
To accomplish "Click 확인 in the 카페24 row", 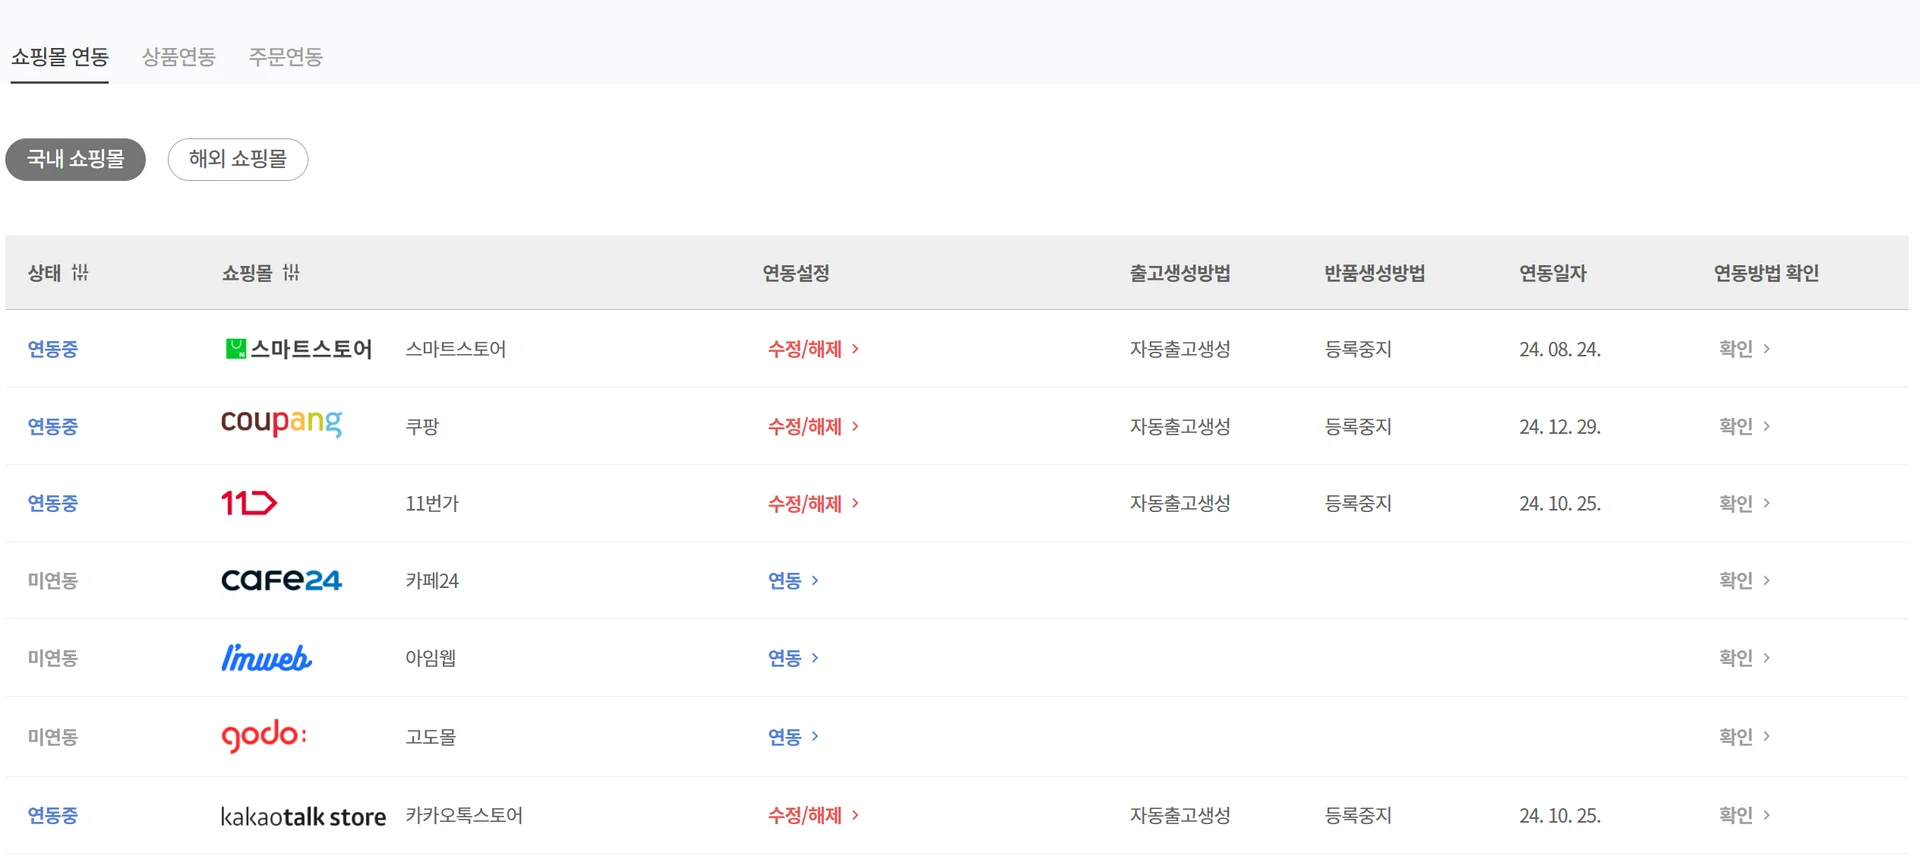I will (x=1745, y=581).
